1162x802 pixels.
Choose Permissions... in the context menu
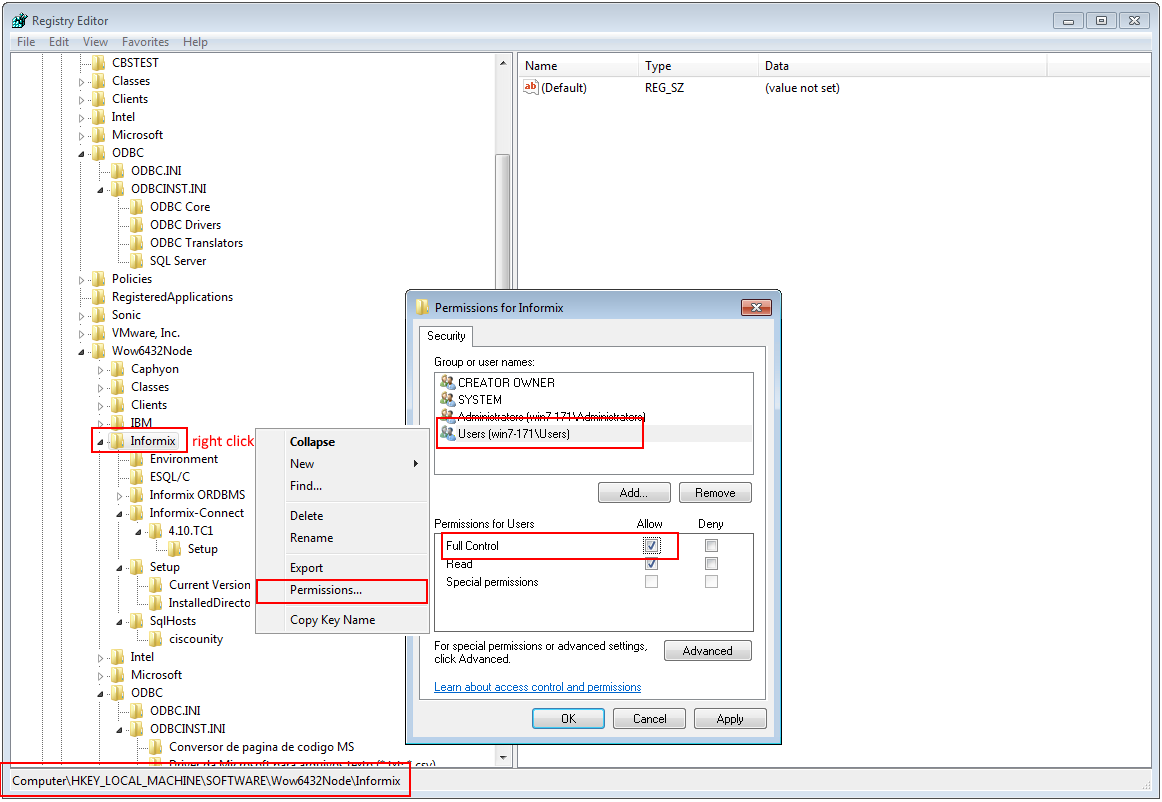click(x=342, y=591)
